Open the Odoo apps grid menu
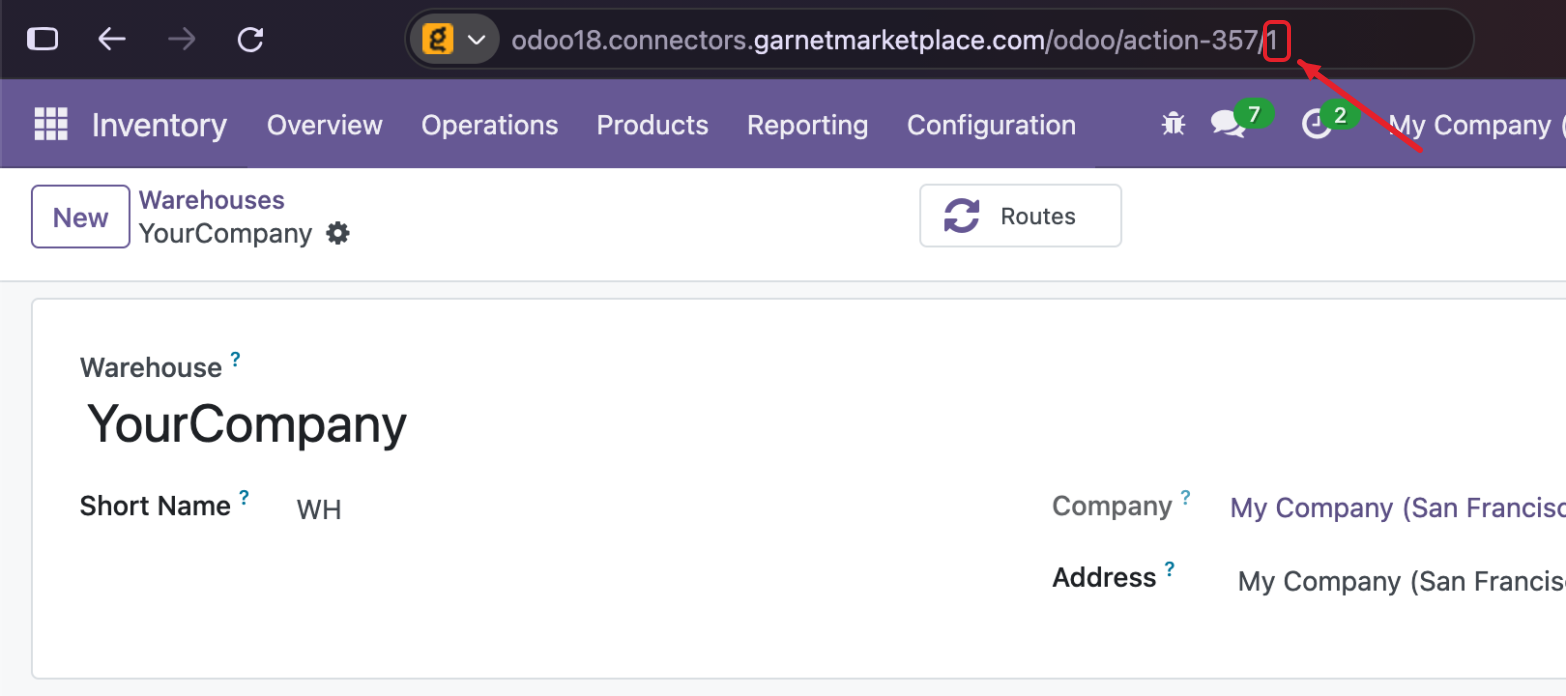This screenshot has width=1566, height=696. (51, 124)
